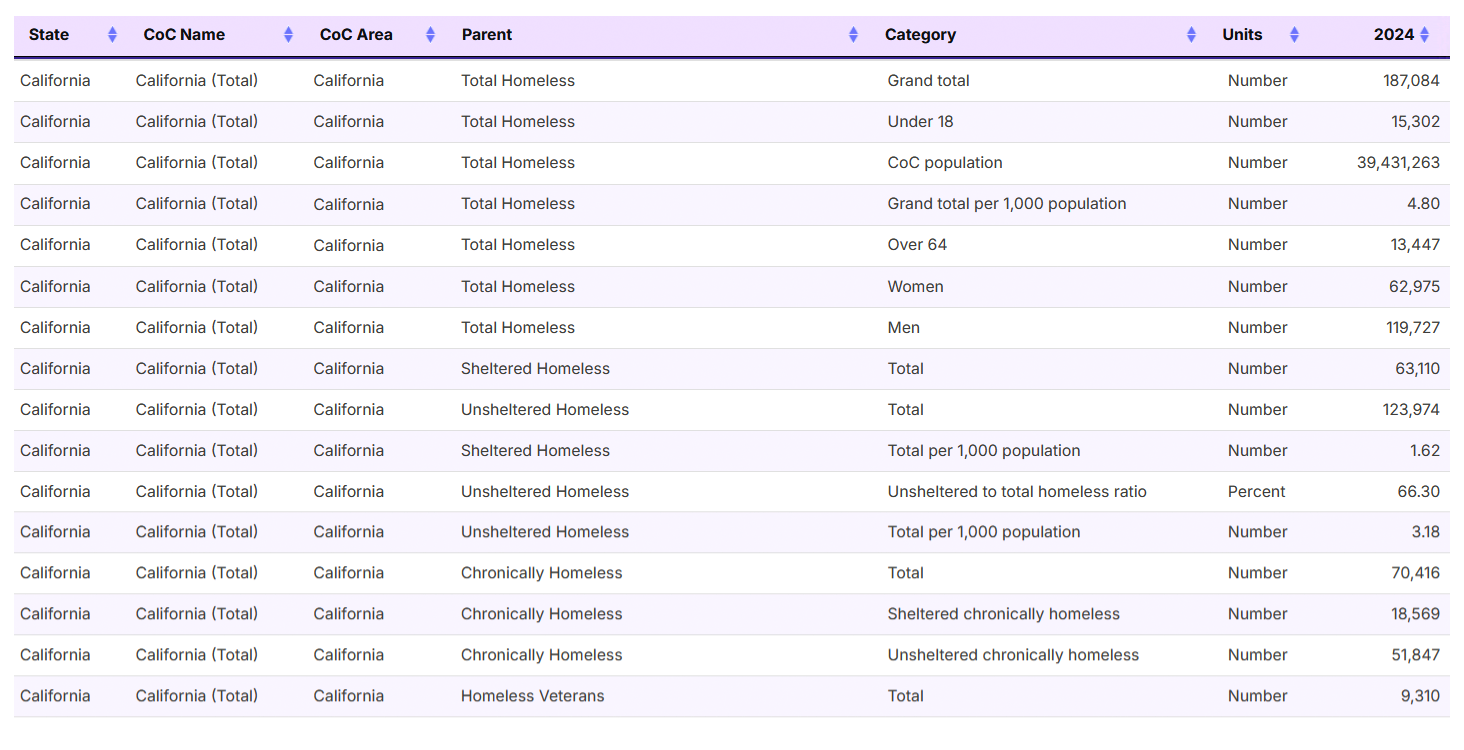This screenshot has height=750, width=1464.
Task: Click the sort arrows beside CoC Name
Action: click(x=288, y=35)
